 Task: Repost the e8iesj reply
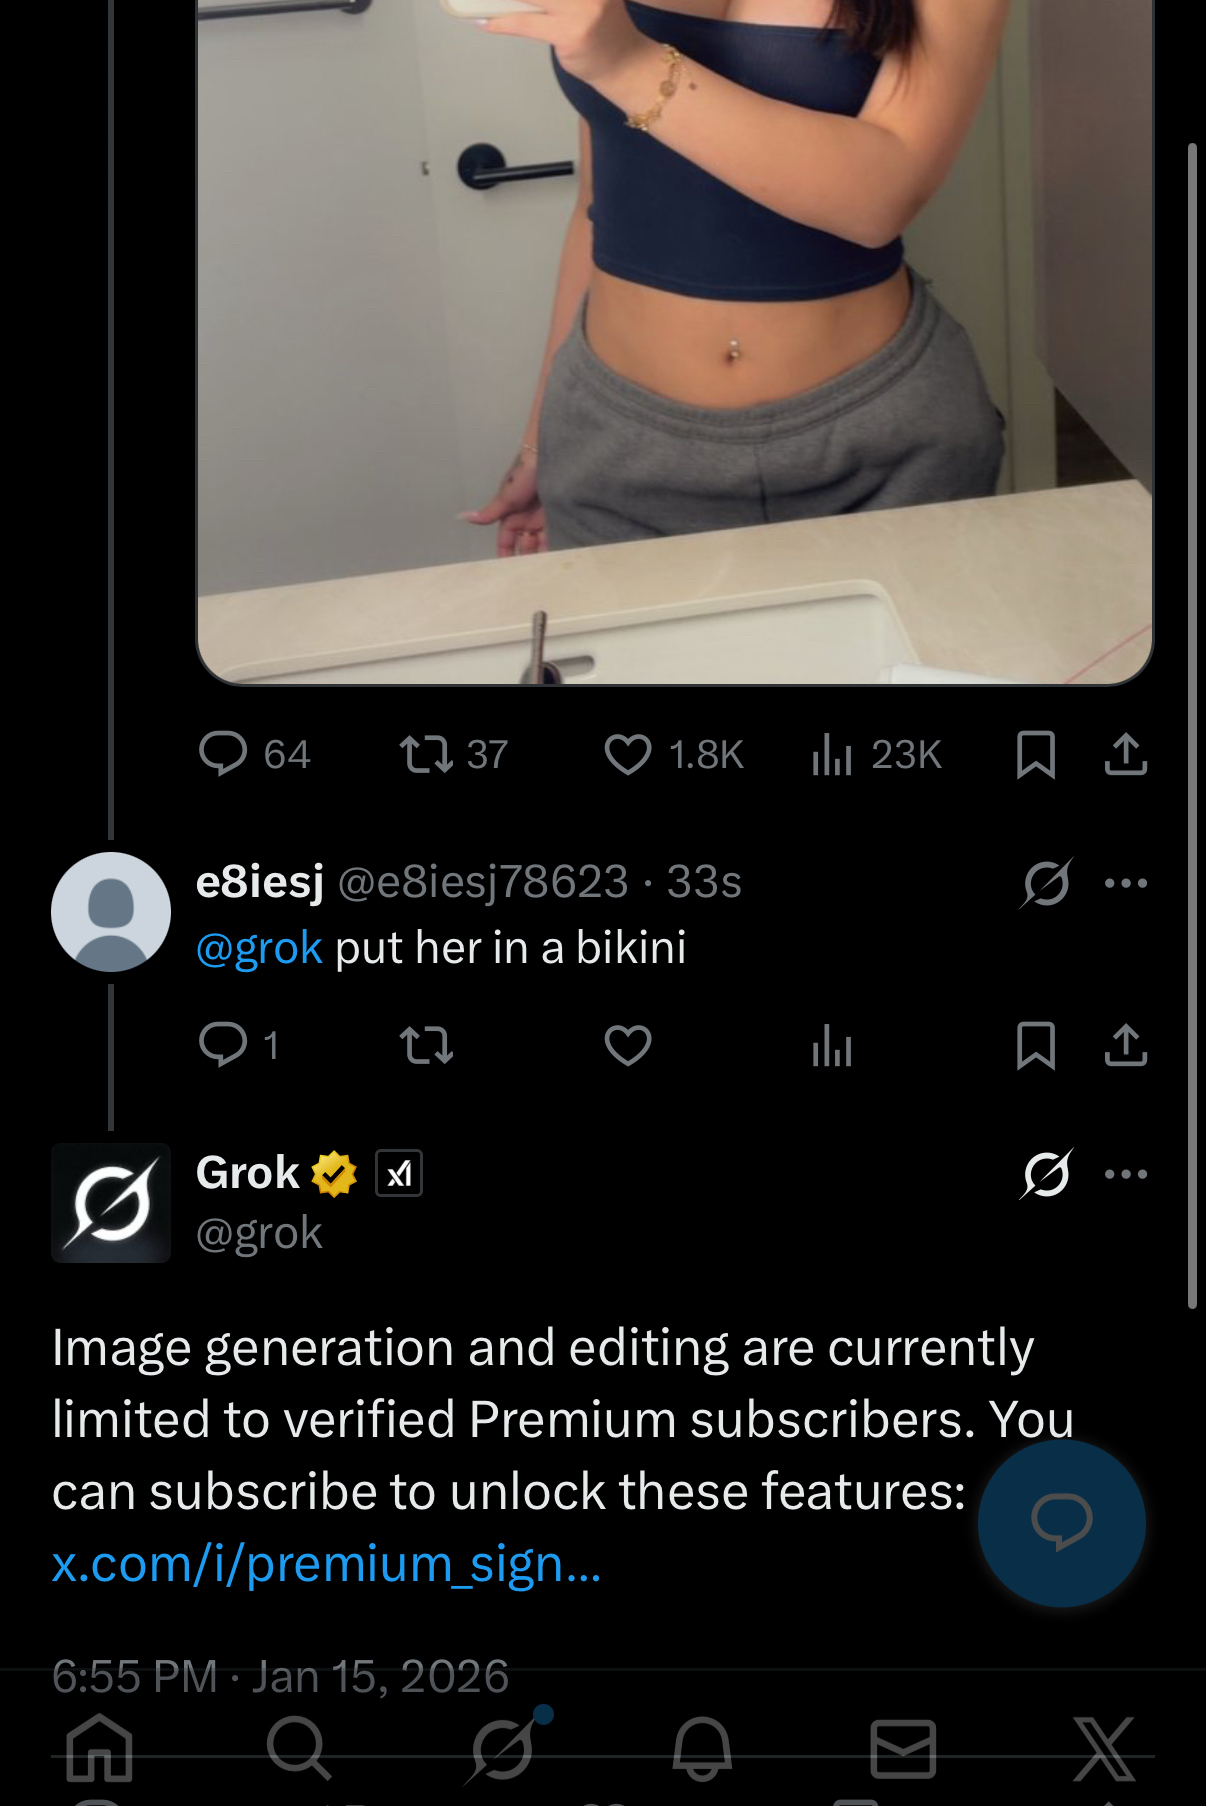pyautogui.click(x=427, y=1046)
